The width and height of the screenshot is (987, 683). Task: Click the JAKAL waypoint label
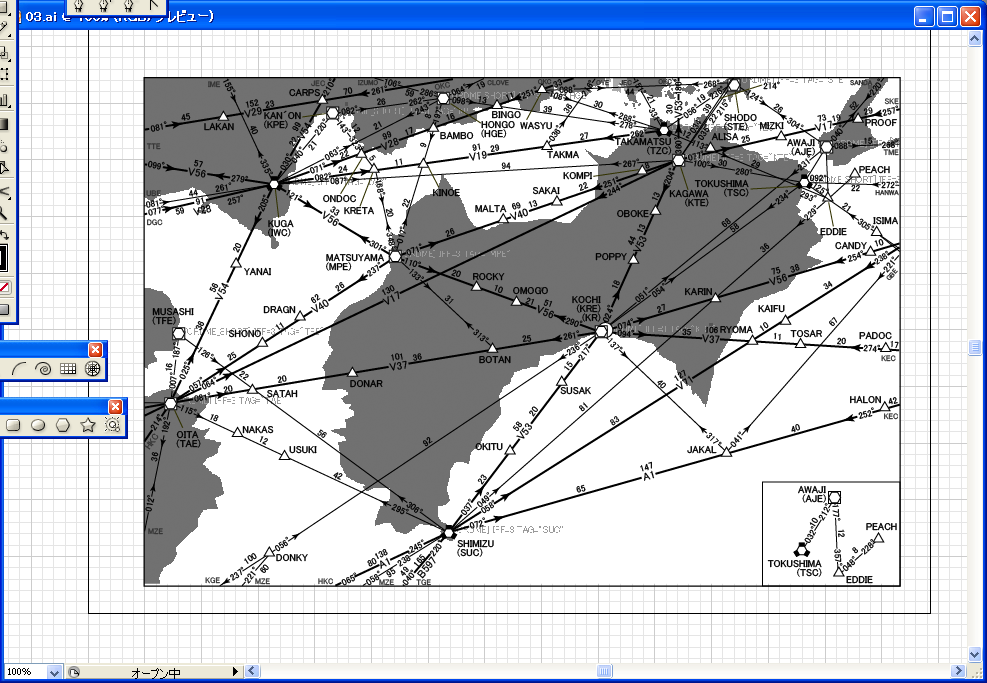[x=701, y=450]
